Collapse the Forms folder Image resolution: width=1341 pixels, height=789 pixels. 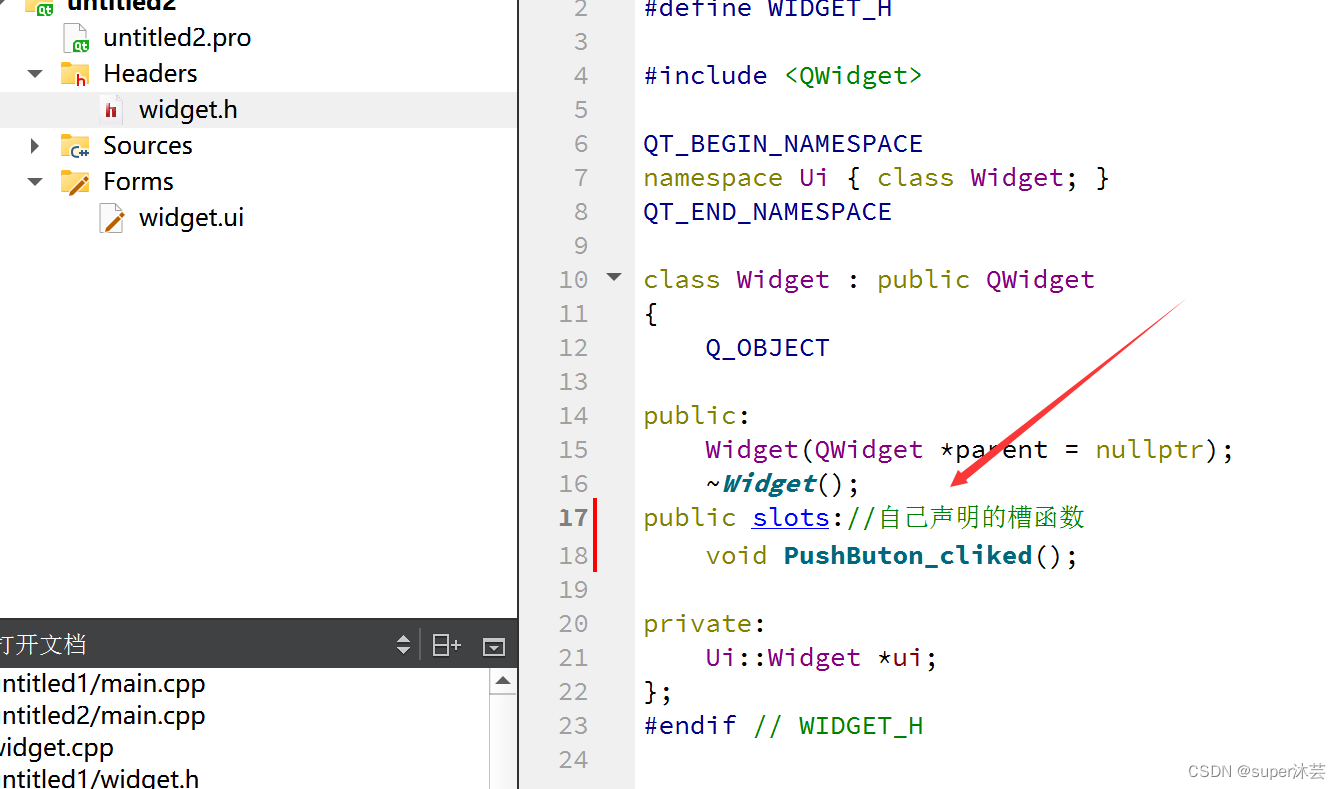(36, 182)
